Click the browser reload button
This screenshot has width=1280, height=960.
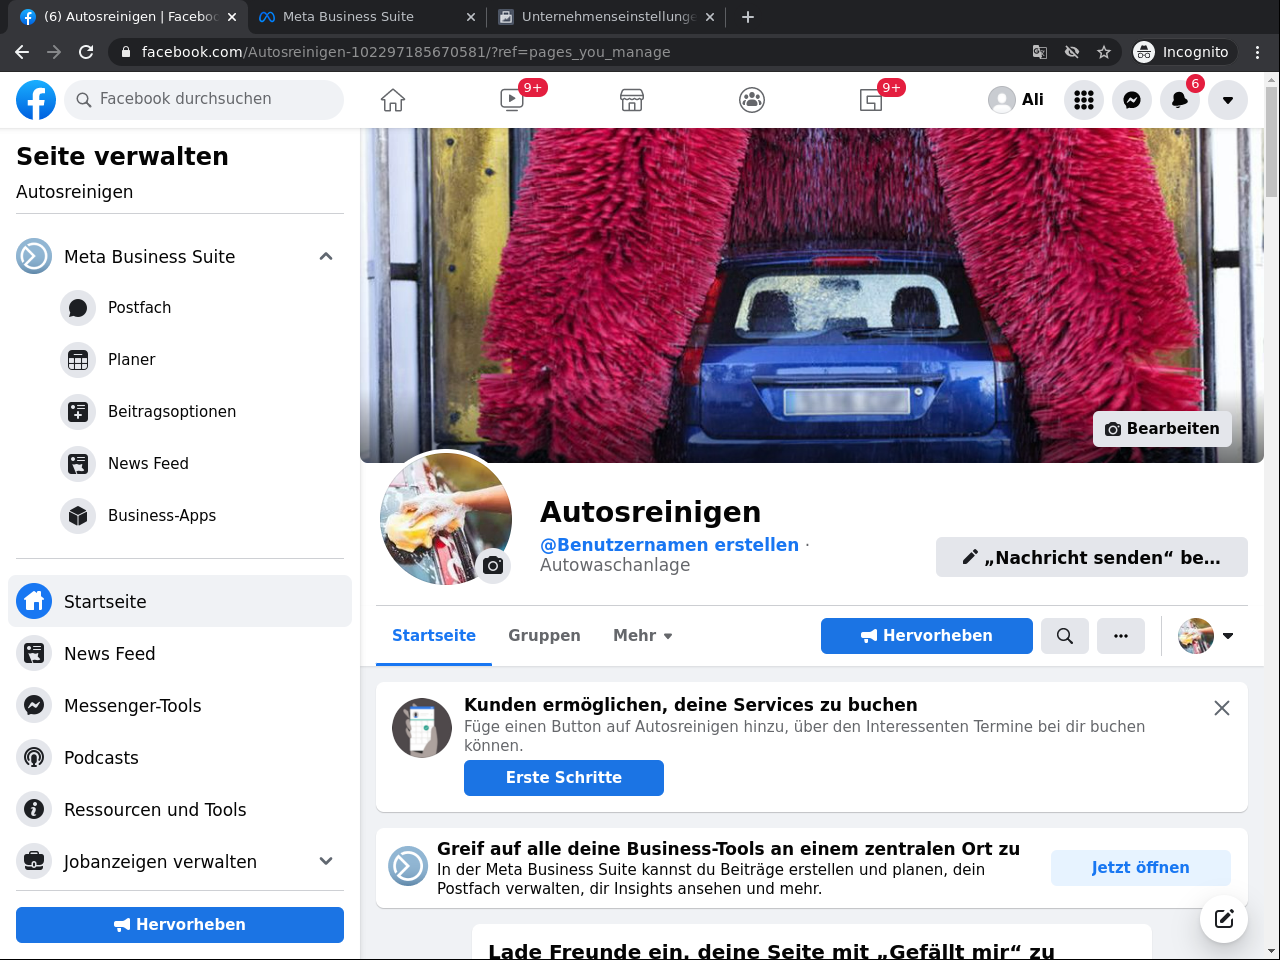pyautogui.click(x=86, y=52)
